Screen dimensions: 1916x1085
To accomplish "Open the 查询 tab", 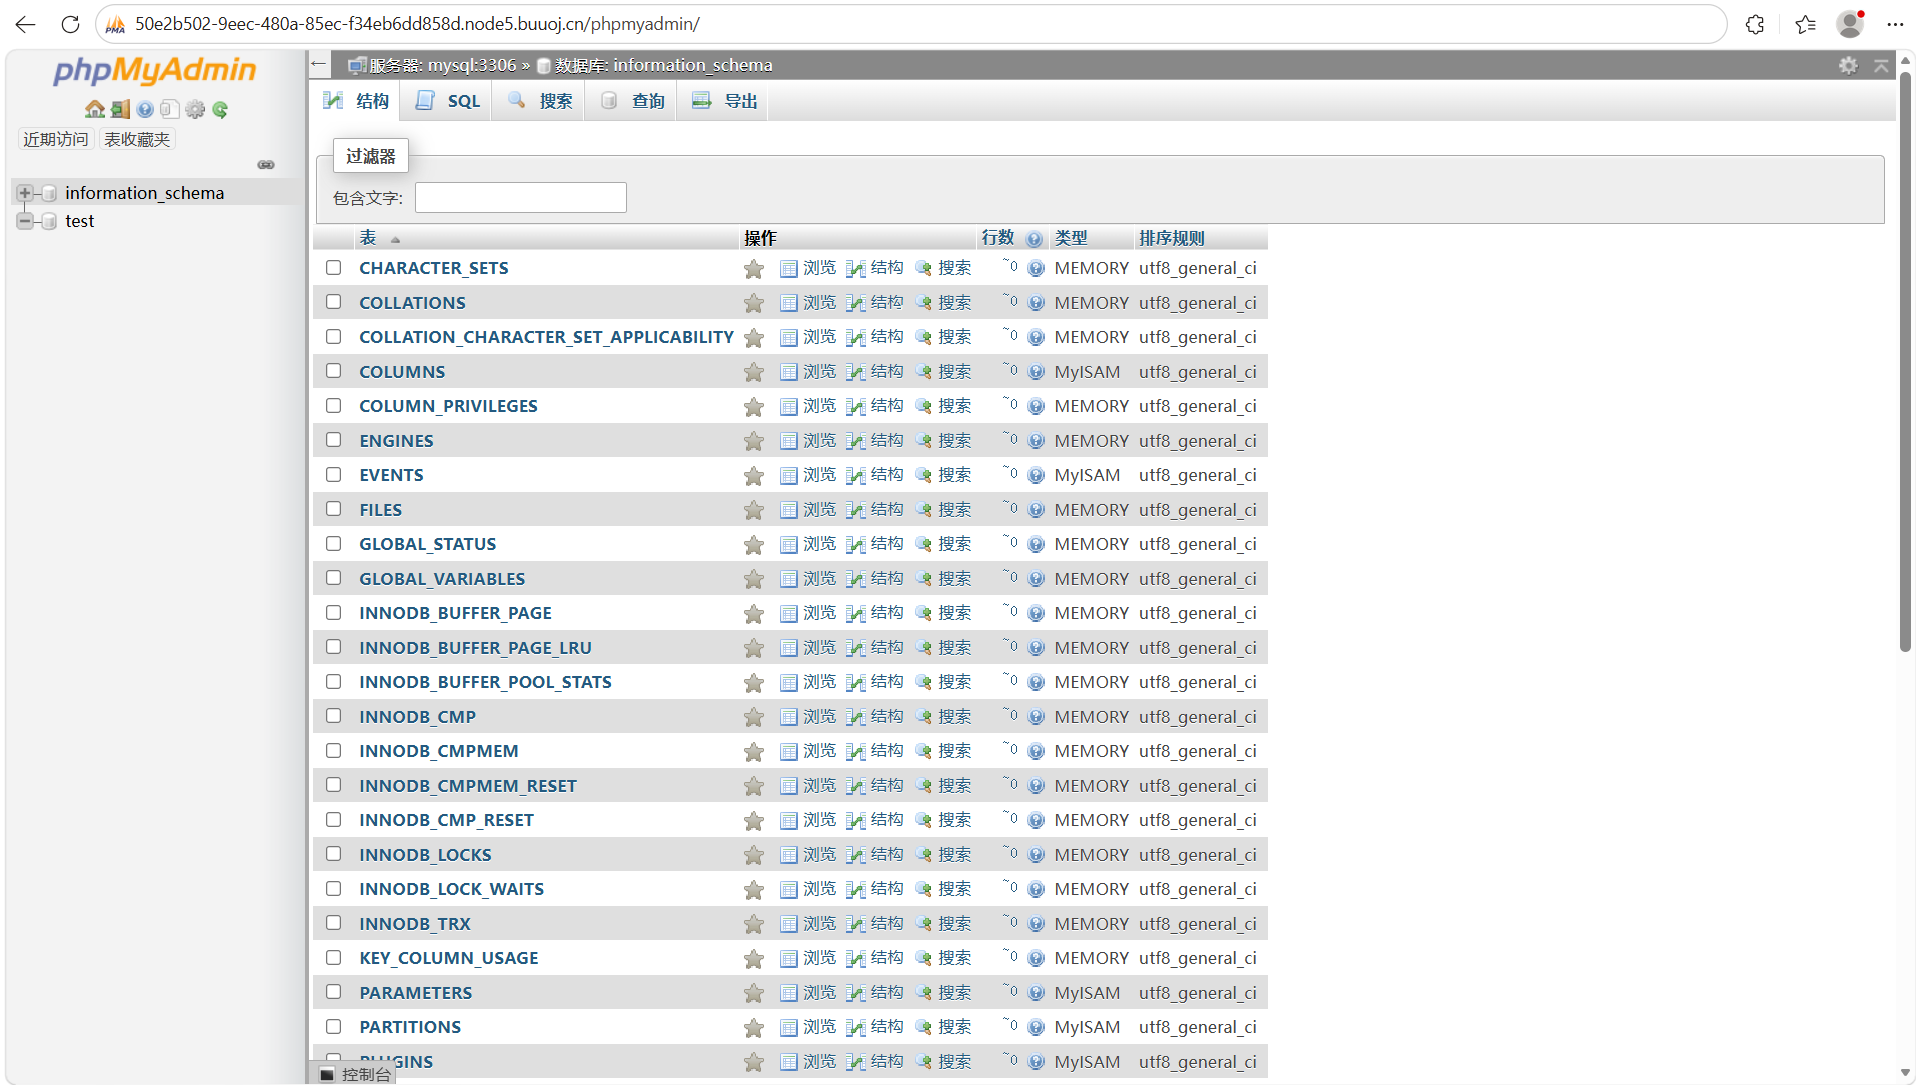I will click(x=631, y=101).
